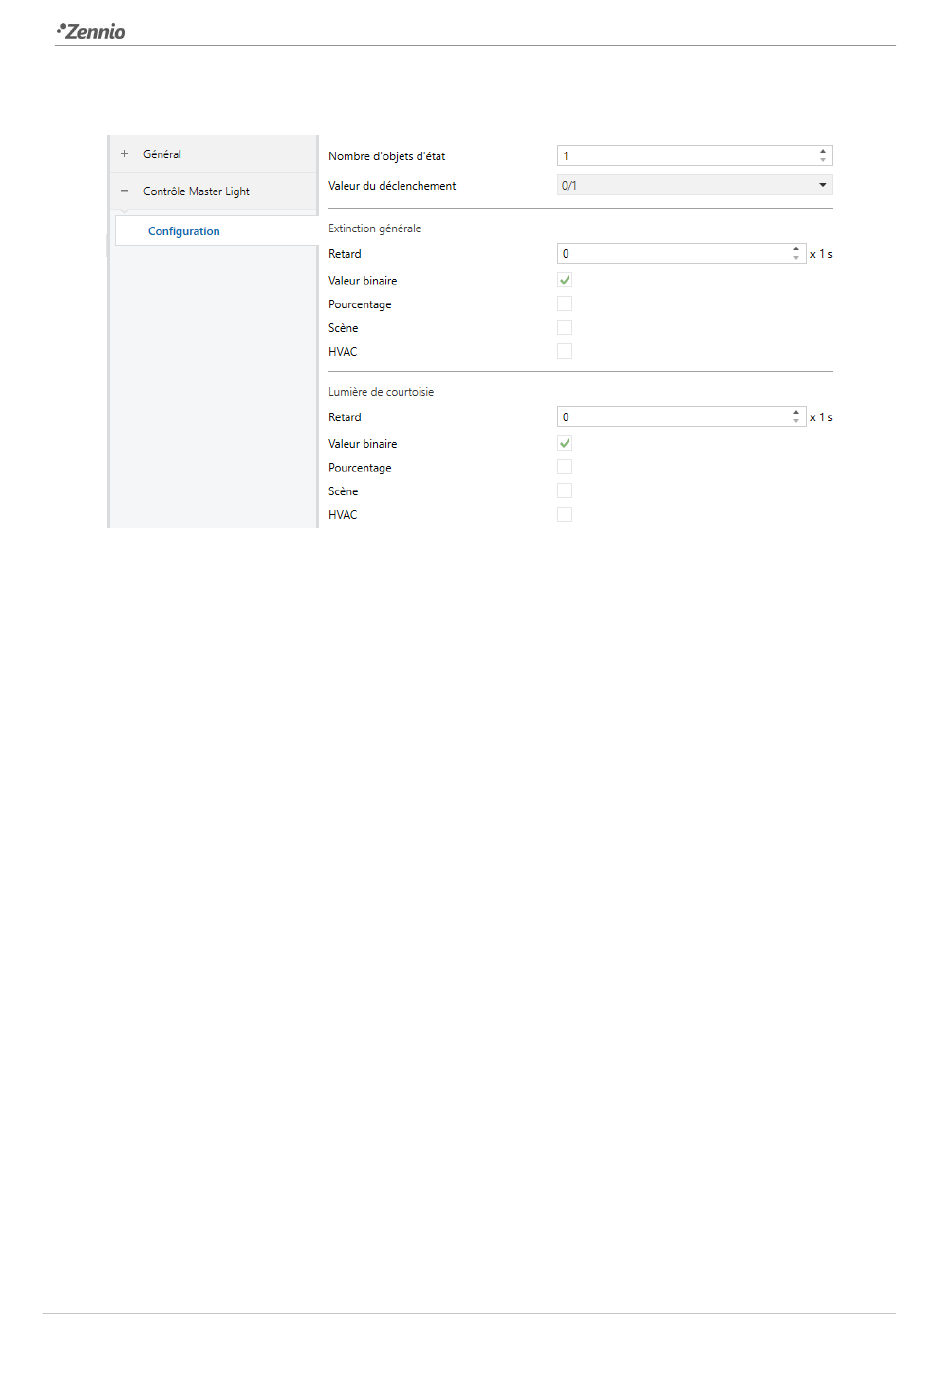Collapse the Contrôle Master Light section

[x=125, y=191]
